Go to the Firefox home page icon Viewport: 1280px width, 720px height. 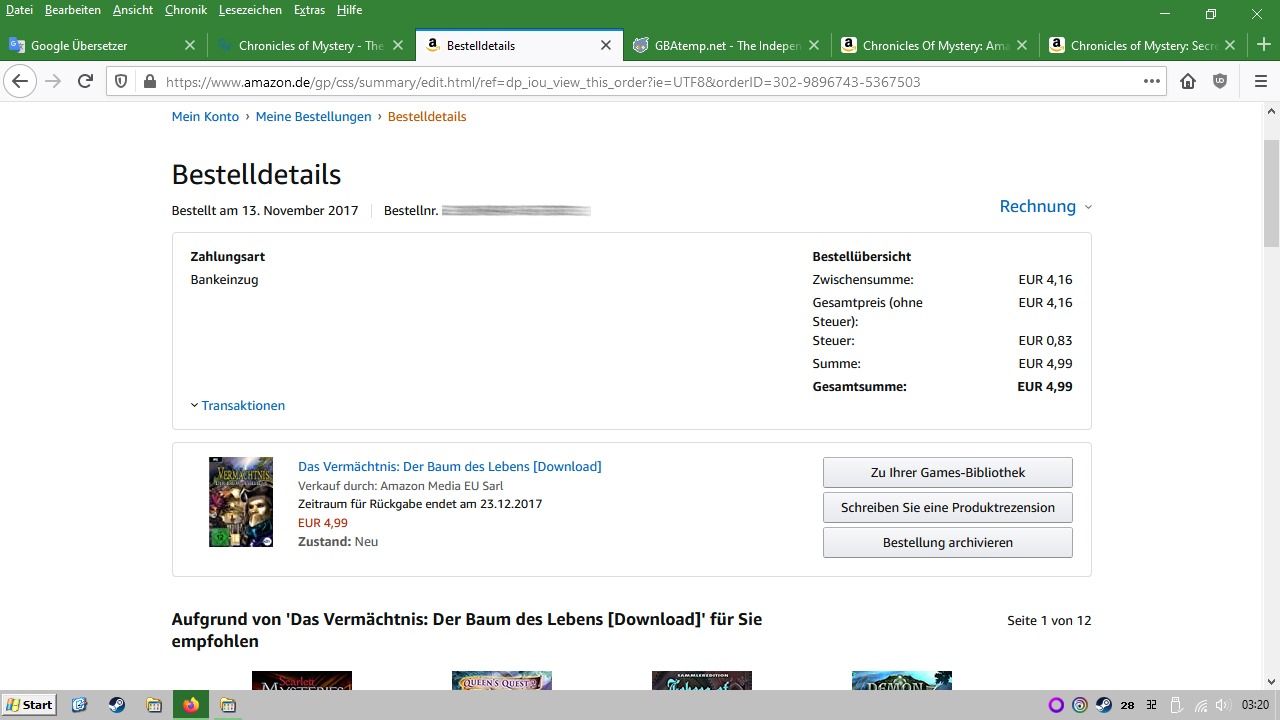click(x=1188, y=81)
